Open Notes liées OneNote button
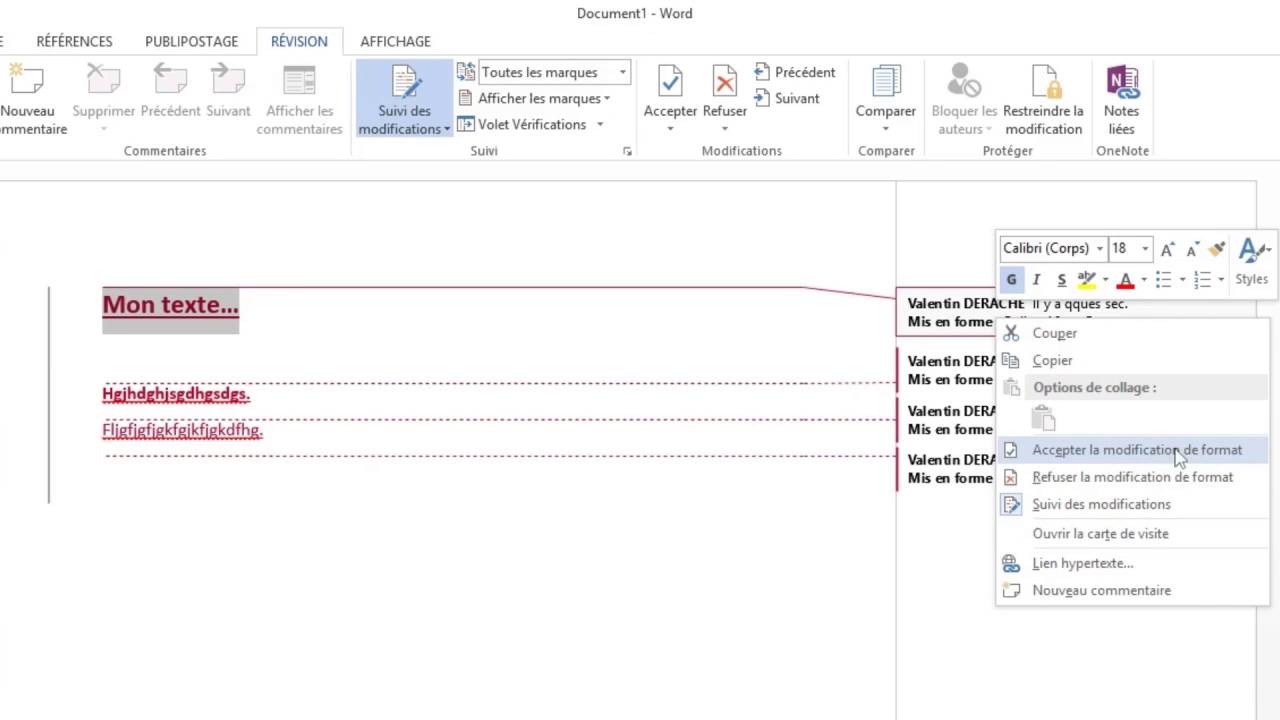Viewport: 1280px width, 720px height. pos(1121,100)
